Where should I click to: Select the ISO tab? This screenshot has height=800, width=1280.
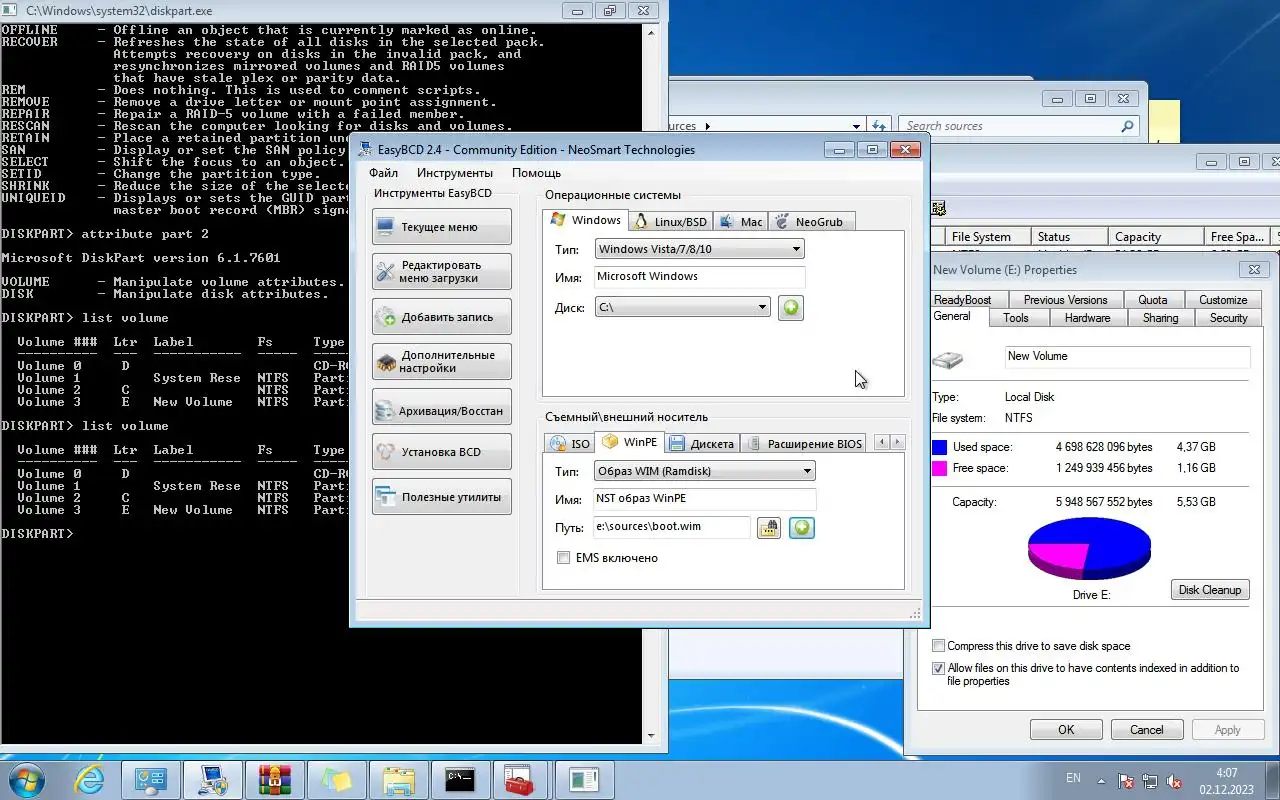coord(570,444)
